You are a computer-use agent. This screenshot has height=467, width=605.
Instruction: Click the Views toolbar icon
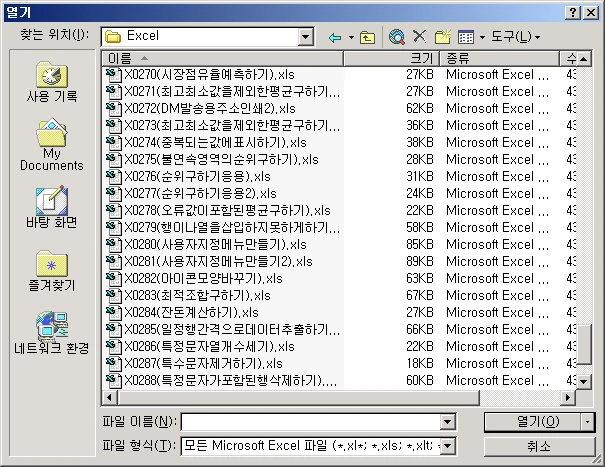click(466, 37)
